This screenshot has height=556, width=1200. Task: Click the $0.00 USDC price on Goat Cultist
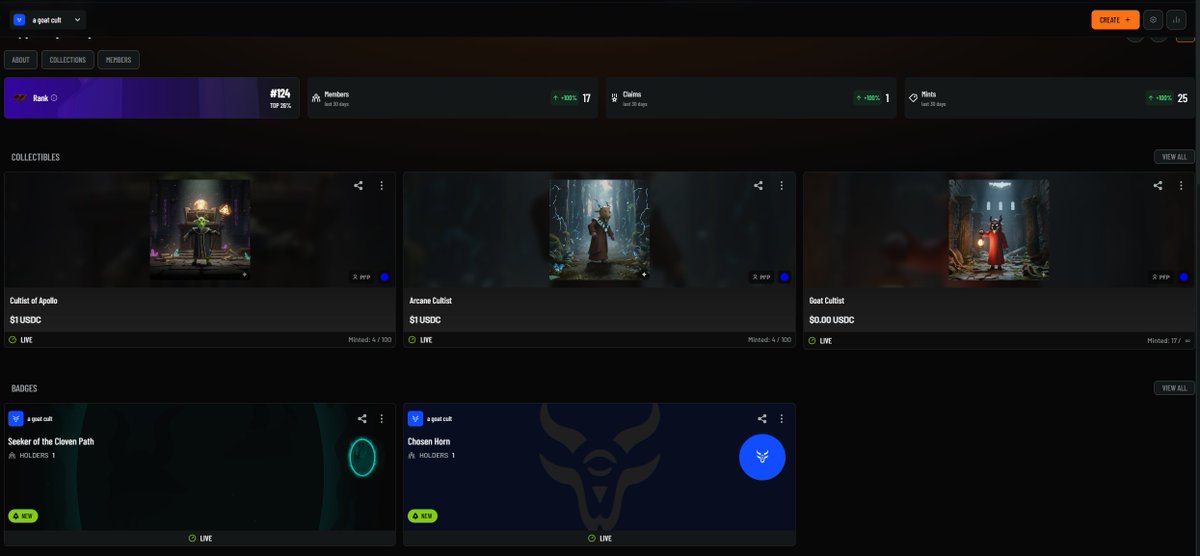(x=832, y=320)
